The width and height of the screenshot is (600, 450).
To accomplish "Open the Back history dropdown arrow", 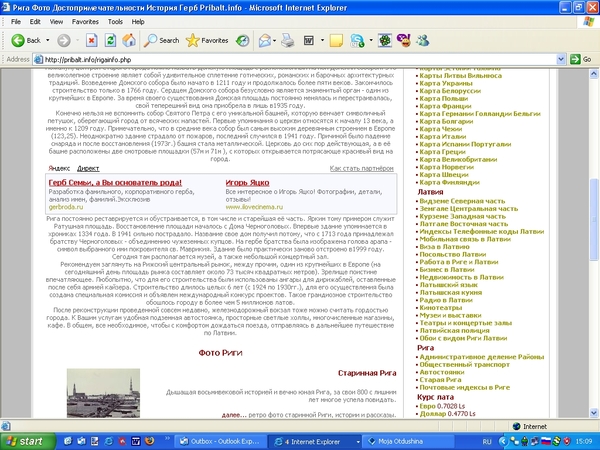I will tap(48, 40).
